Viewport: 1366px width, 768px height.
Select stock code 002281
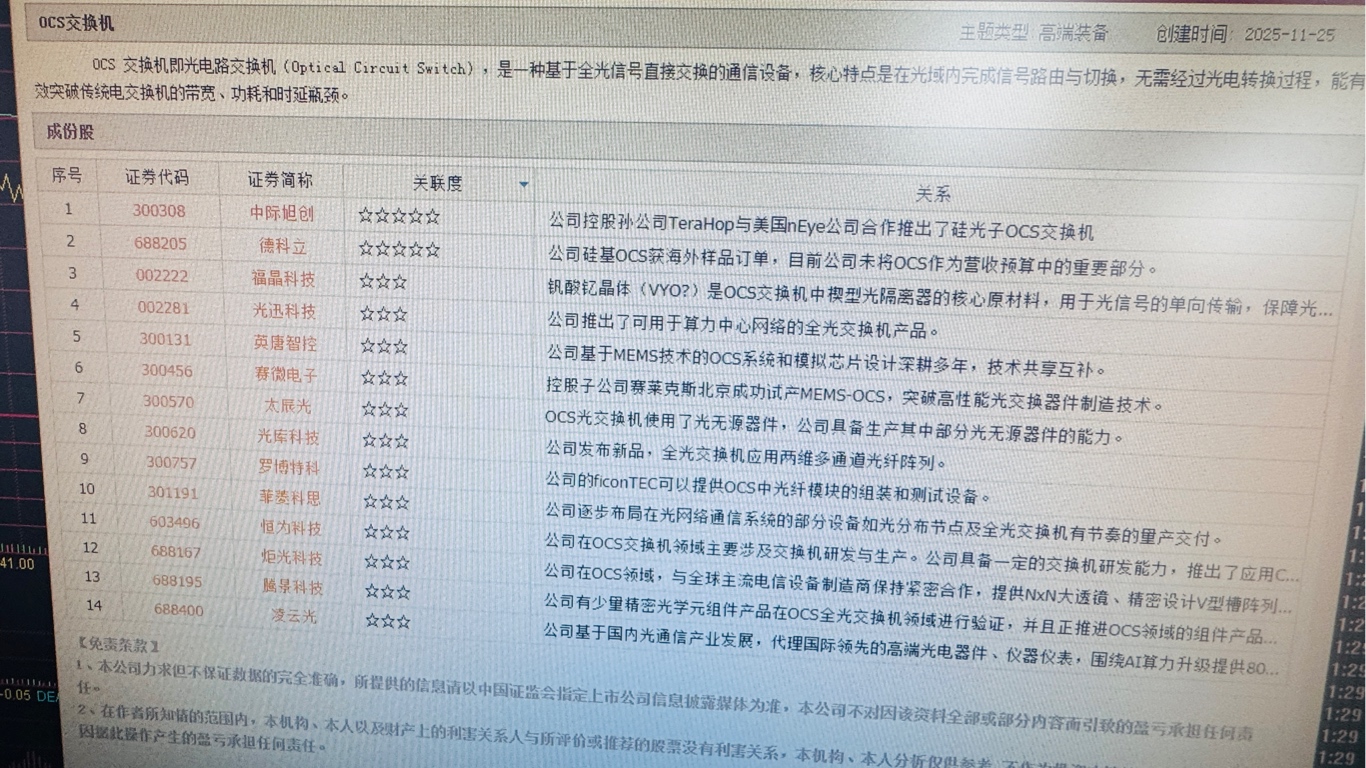[163, 307]
